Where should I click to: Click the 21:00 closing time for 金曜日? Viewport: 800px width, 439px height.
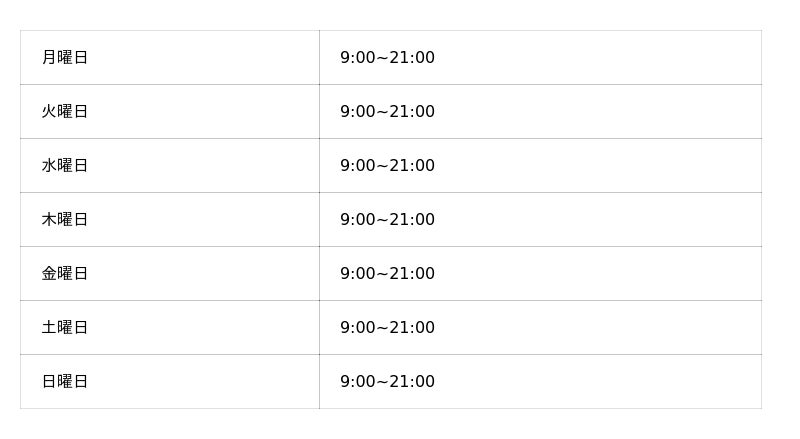(x=412, y=274)
